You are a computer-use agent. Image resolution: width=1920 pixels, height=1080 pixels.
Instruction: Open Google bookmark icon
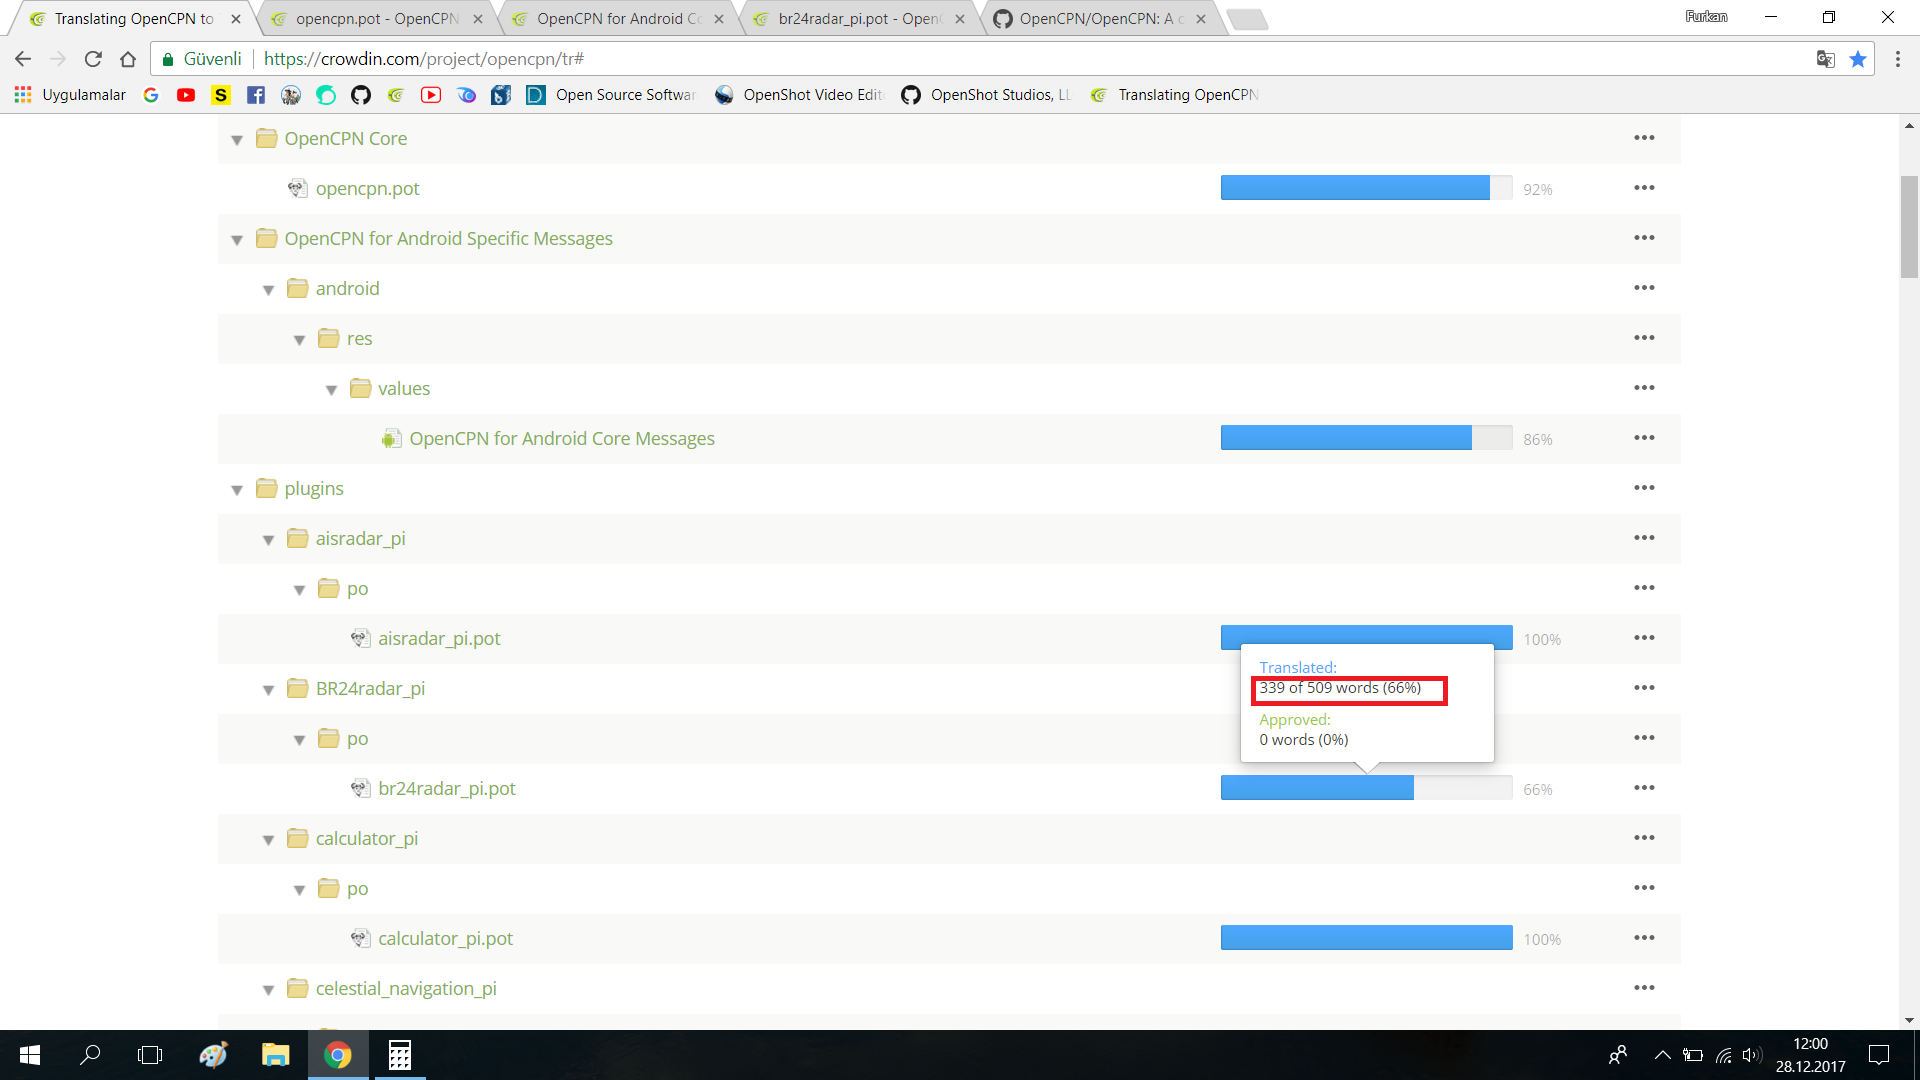coord(151,95)
